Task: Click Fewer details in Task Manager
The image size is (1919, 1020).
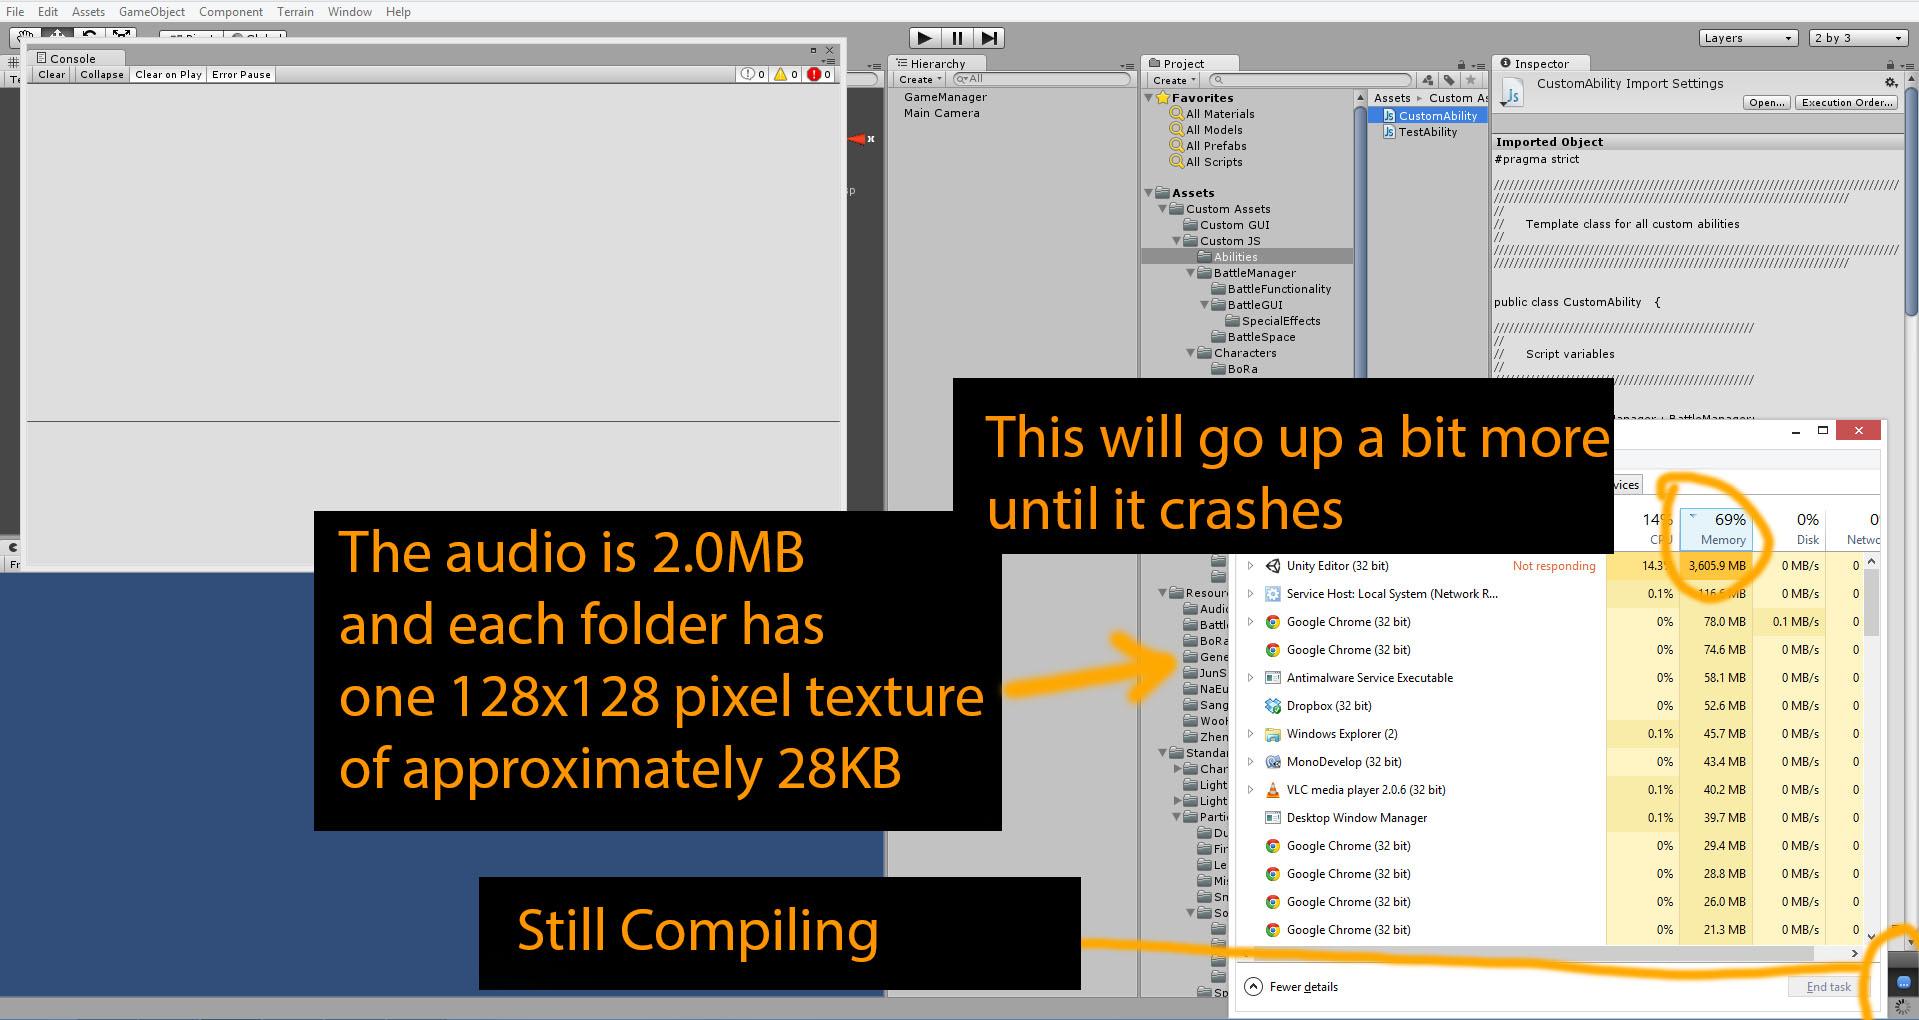Action: click(x=1291, y=987)
